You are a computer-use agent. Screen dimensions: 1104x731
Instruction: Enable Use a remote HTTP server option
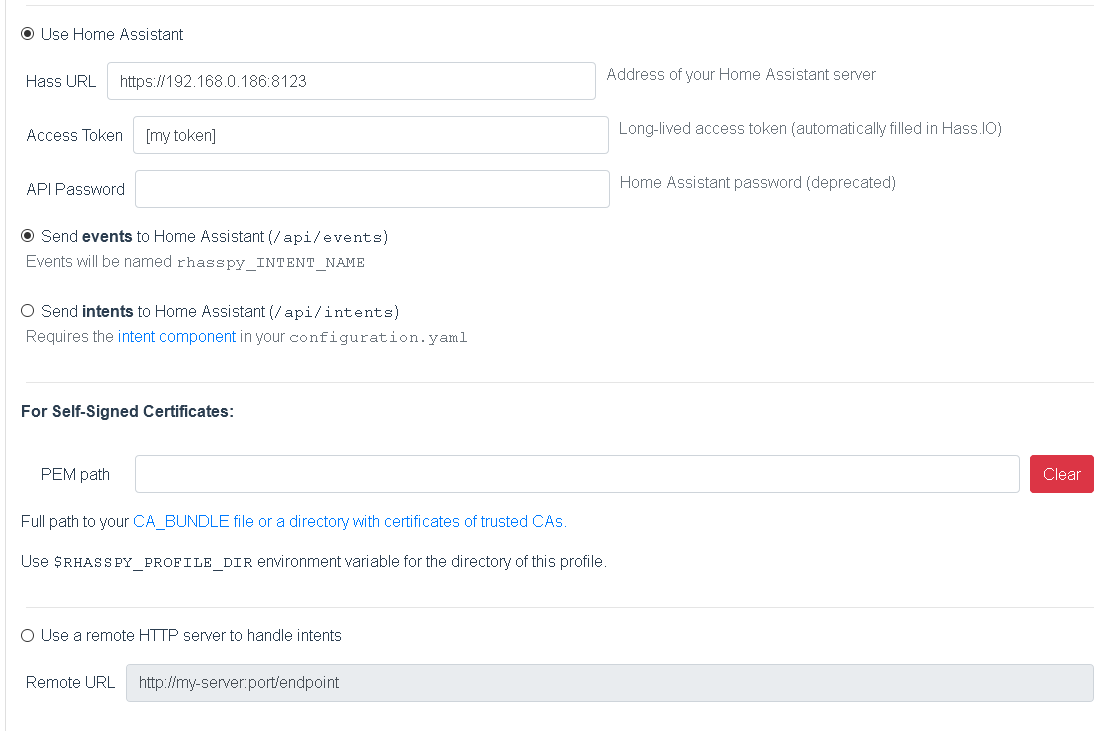point(28,635)
